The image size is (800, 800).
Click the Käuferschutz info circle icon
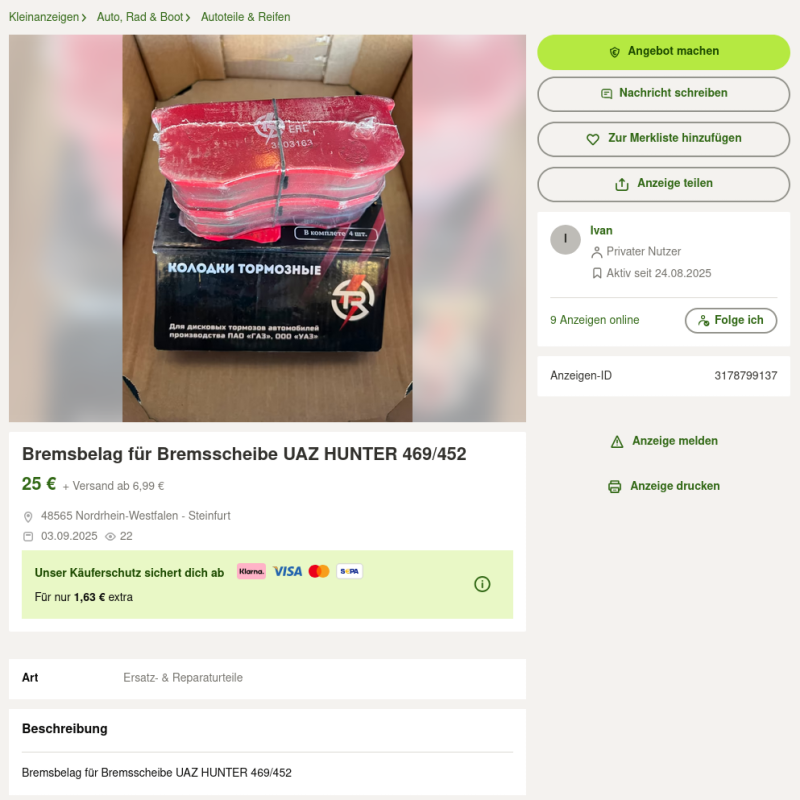482,584
